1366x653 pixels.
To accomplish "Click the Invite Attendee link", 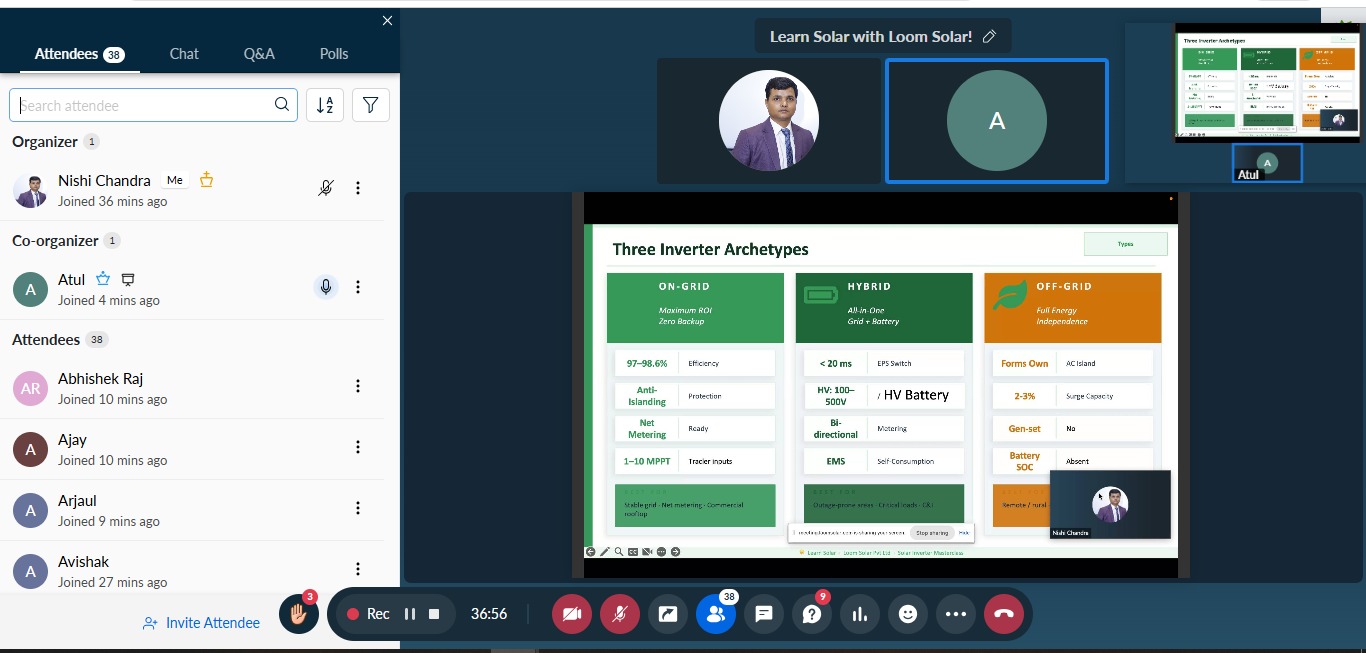I will click(202, 623).
